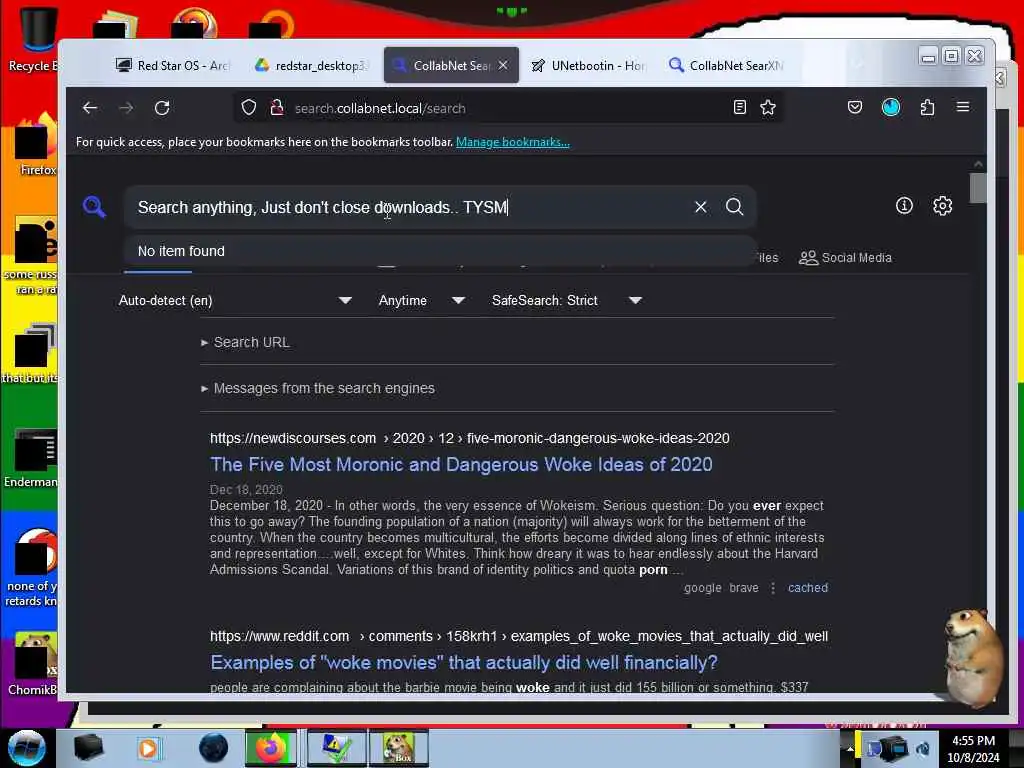Open the SearXNG logo magnifier home icon
Image resolution: width=1024 pixels, height=768 pixels.
[94, 206]
